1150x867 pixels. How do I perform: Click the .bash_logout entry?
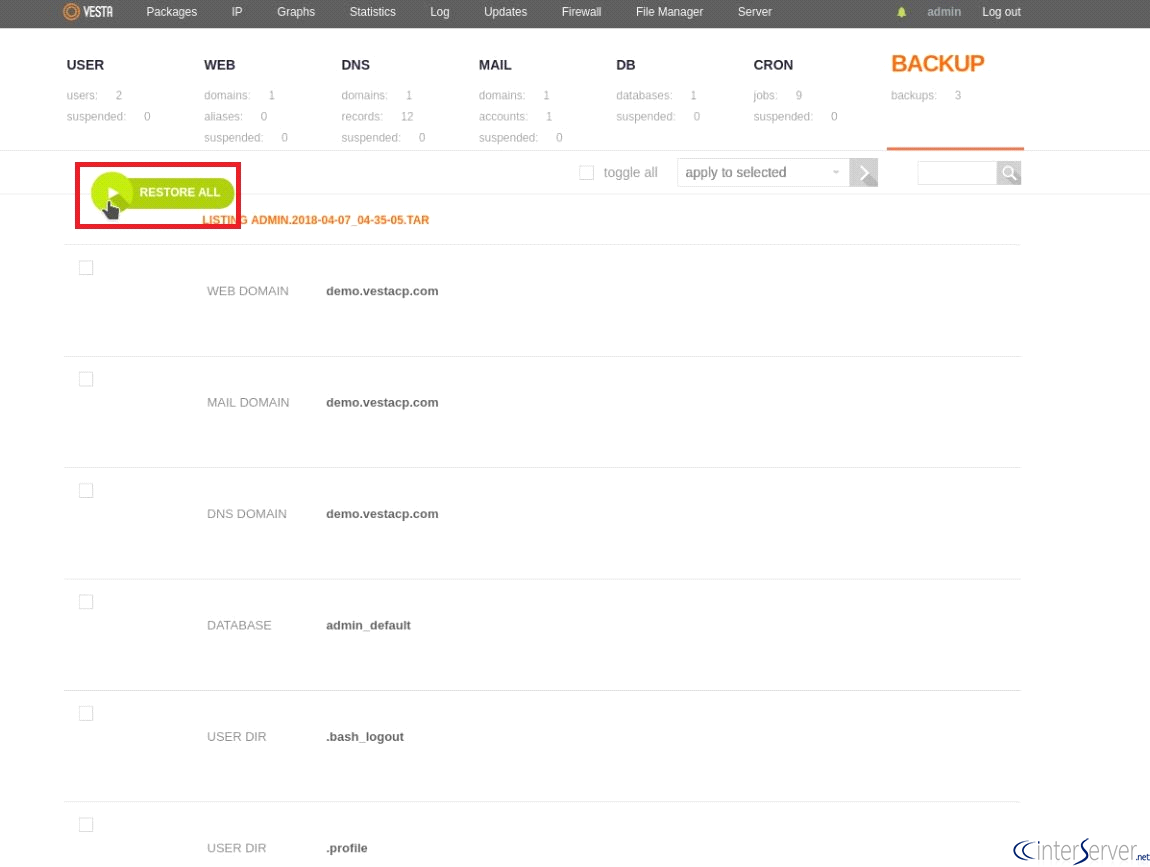[365, 737]
